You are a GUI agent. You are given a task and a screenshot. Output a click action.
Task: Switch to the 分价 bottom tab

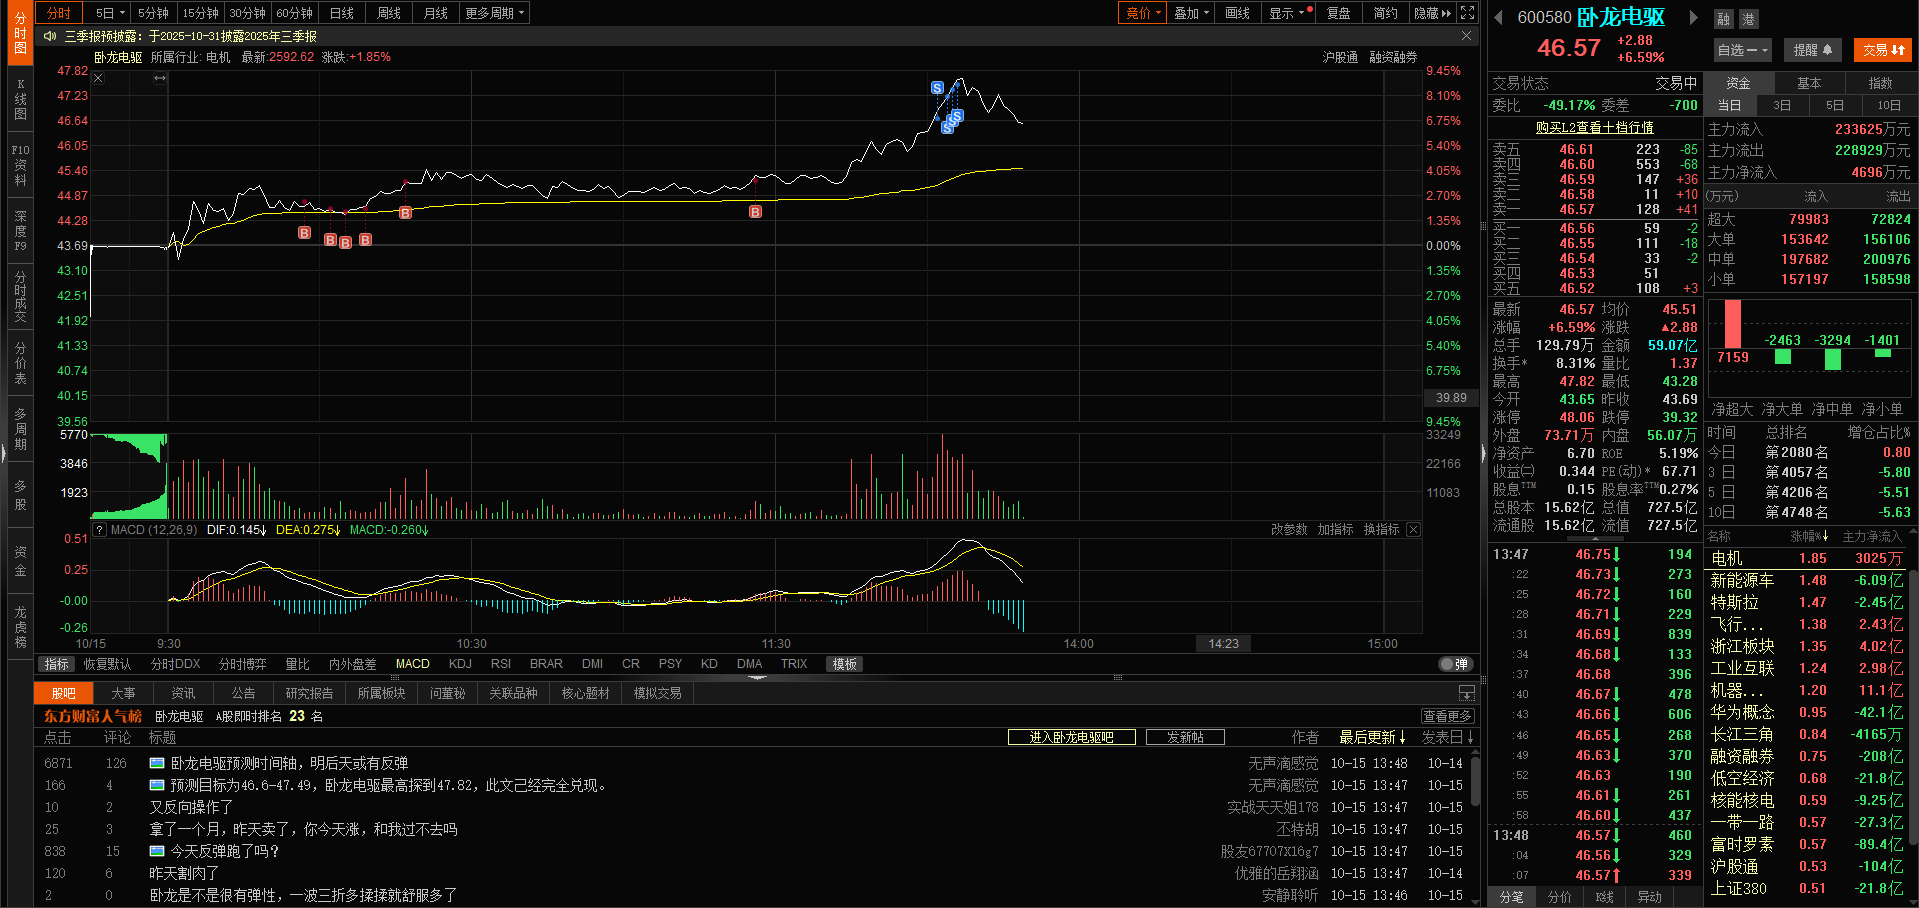pyautogui.click(x=1559, y=897)
